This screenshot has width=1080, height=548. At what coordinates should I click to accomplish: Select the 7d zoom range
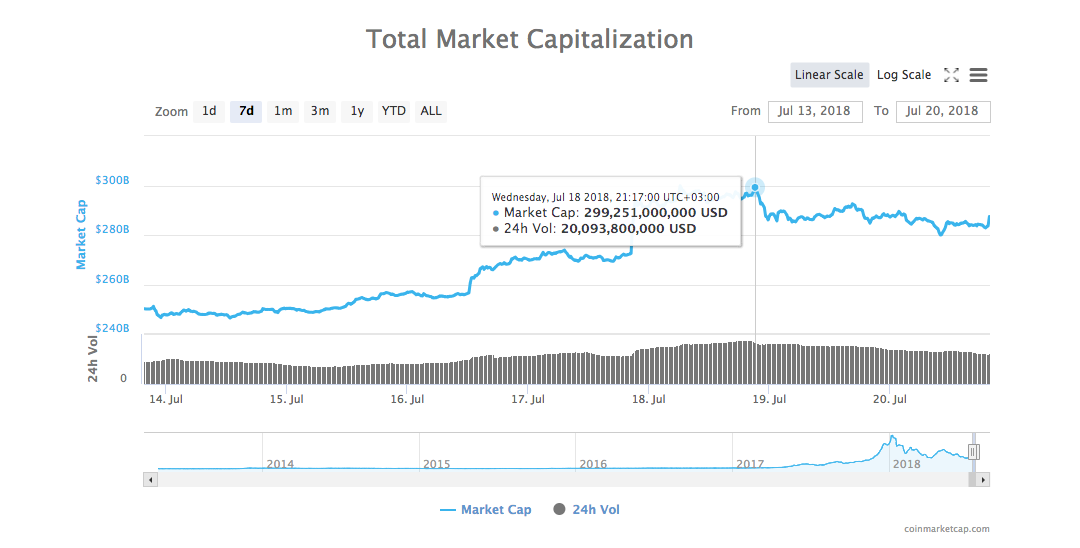pos(246,111)
